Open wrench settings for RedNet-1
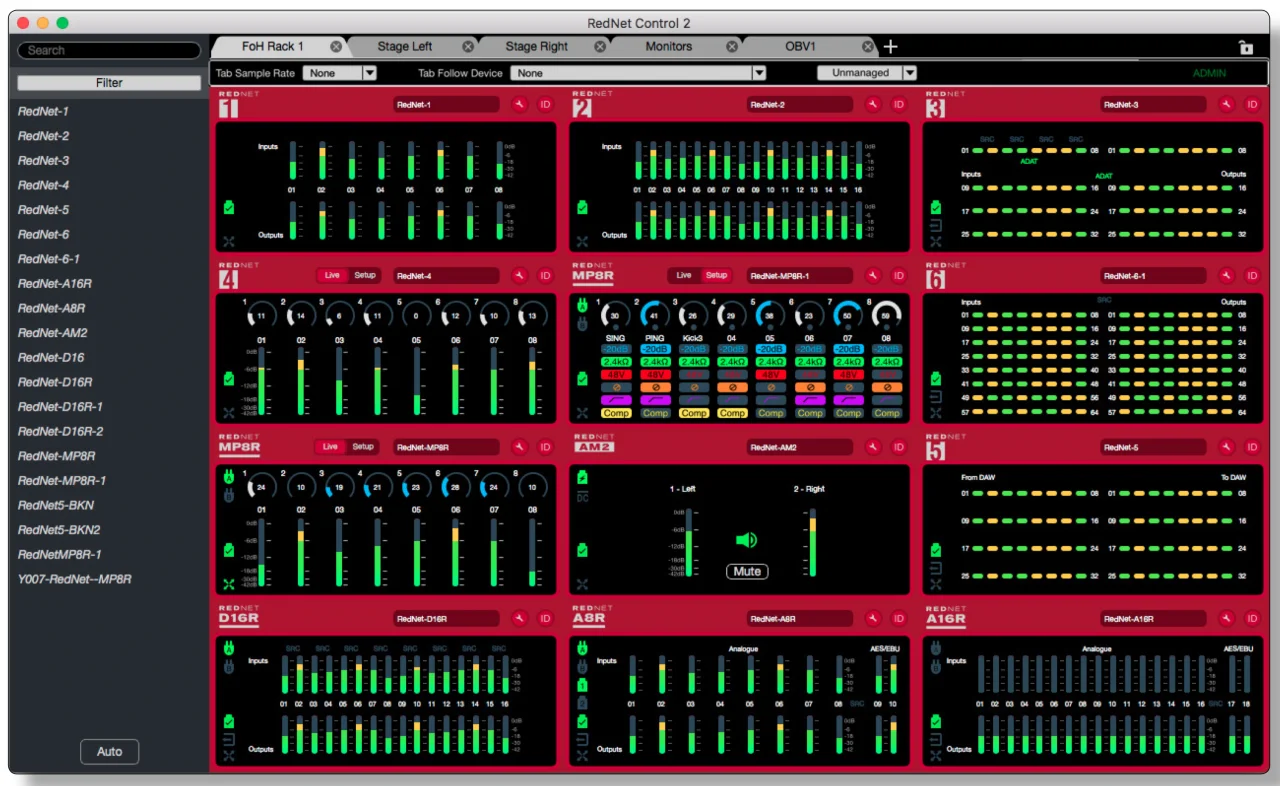1280x786 pixels. [x=520, y=104]
